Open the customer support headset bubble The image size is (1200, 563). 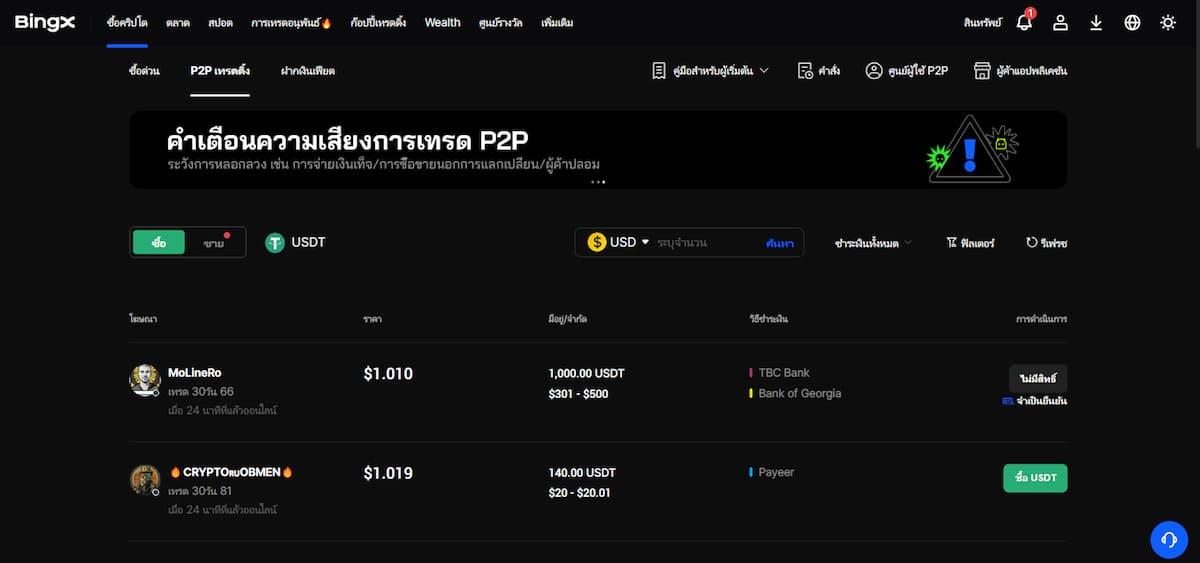coord(1168,540)
